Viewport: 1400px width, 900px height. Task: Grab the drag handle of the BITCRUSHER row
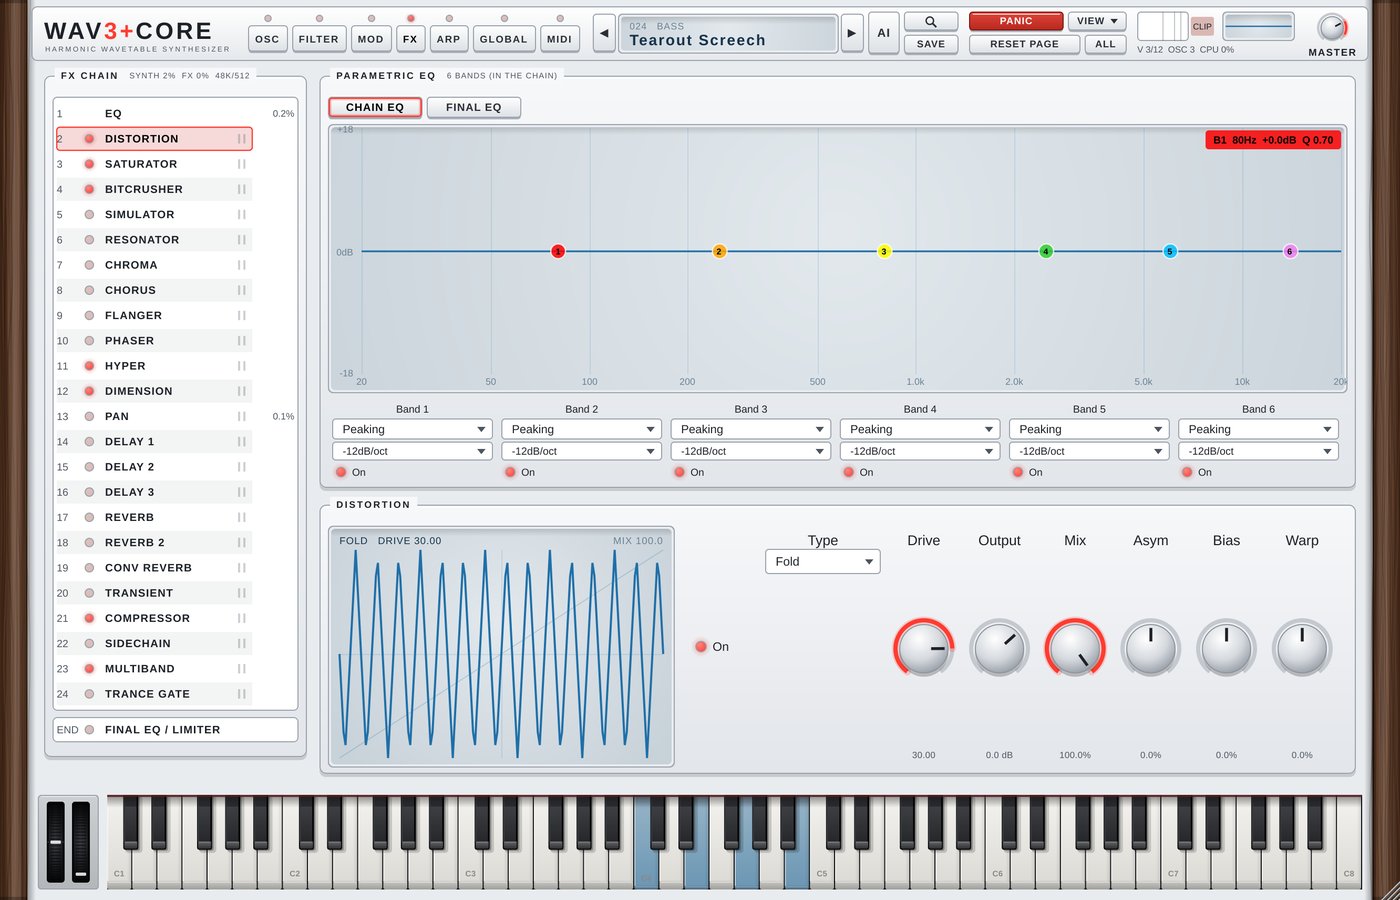tap(242, 189)
